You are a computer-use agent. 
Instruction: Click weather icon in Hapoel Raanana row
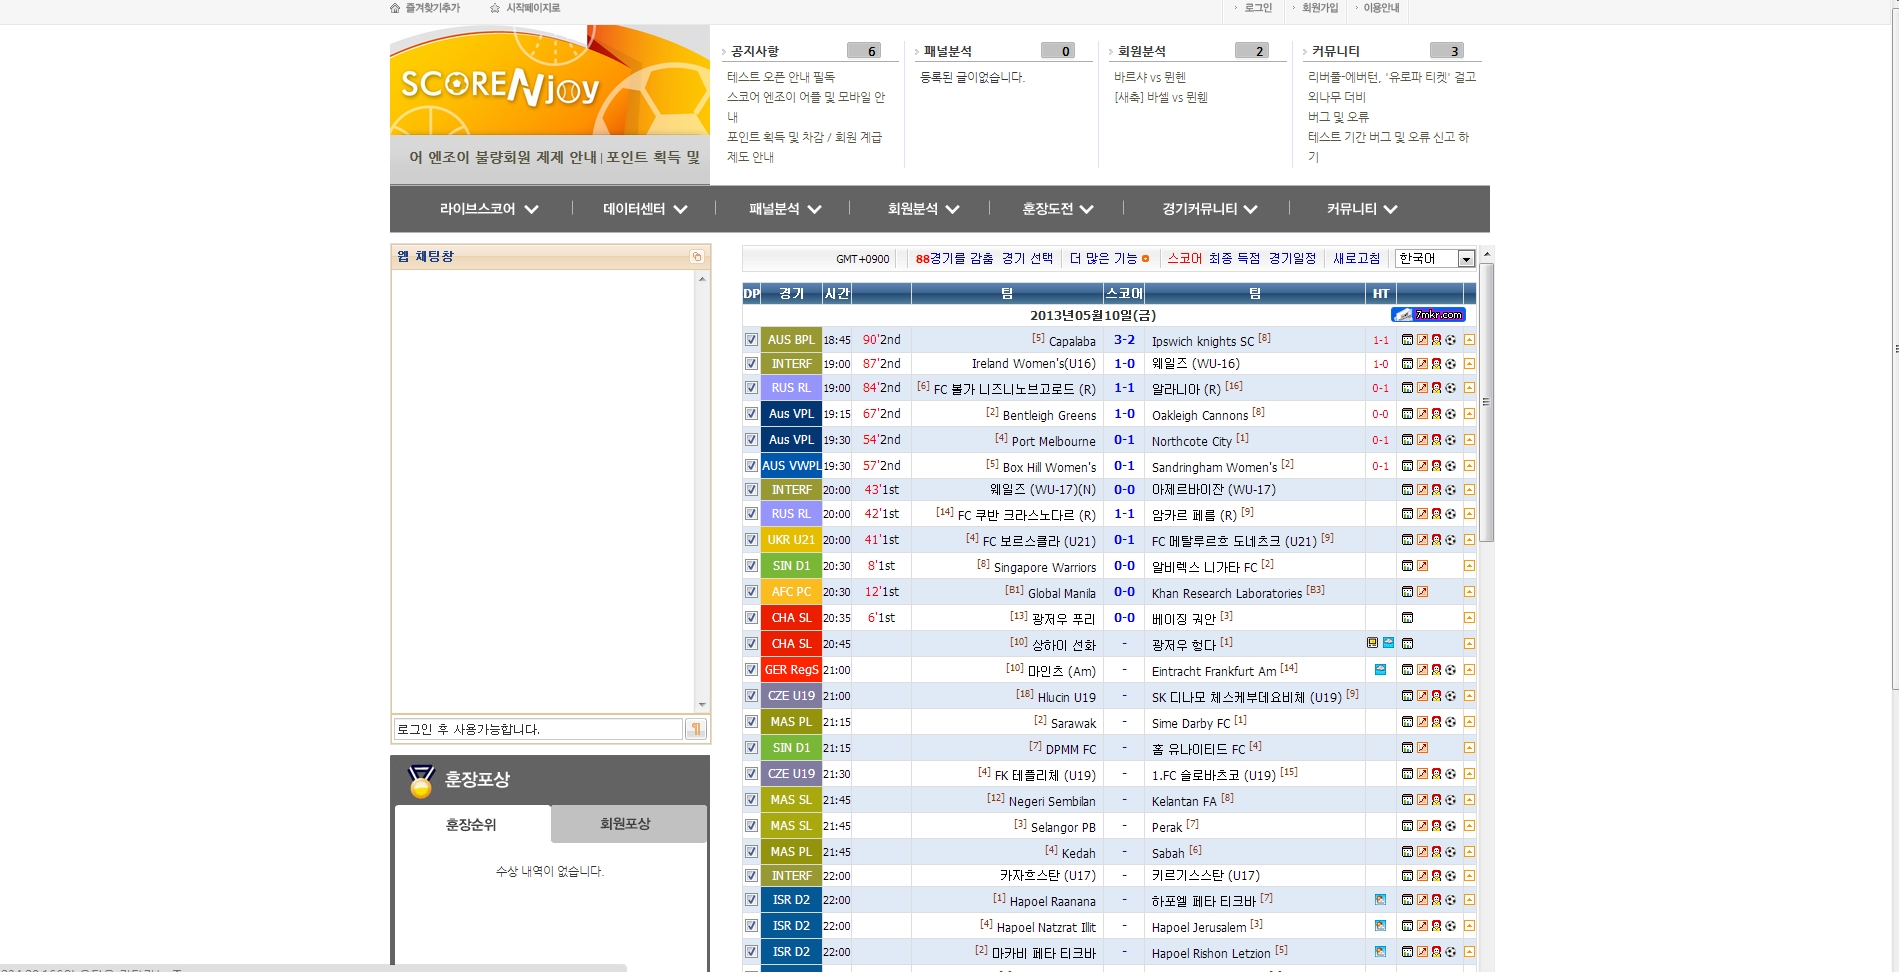click(x=1380, y=900)
